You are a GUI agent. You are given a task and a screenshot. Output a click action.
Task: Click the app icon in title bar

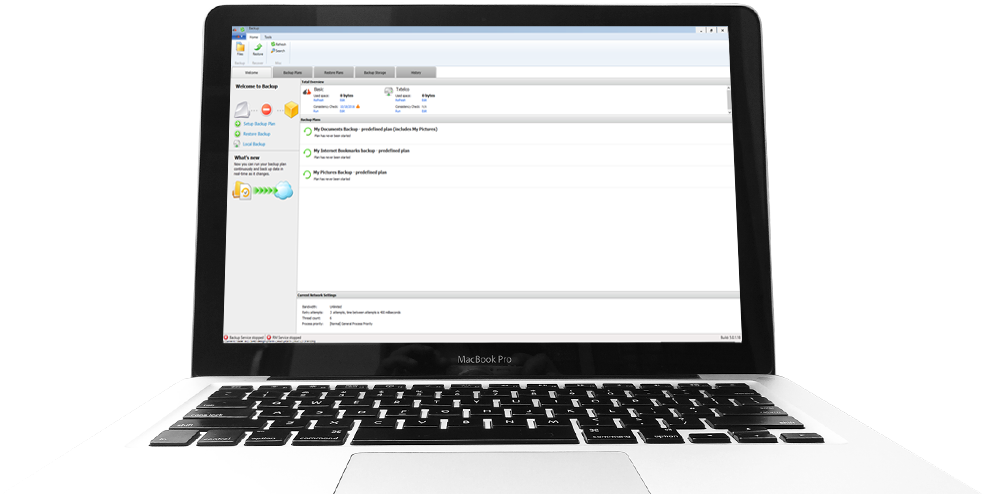point(235,29)
